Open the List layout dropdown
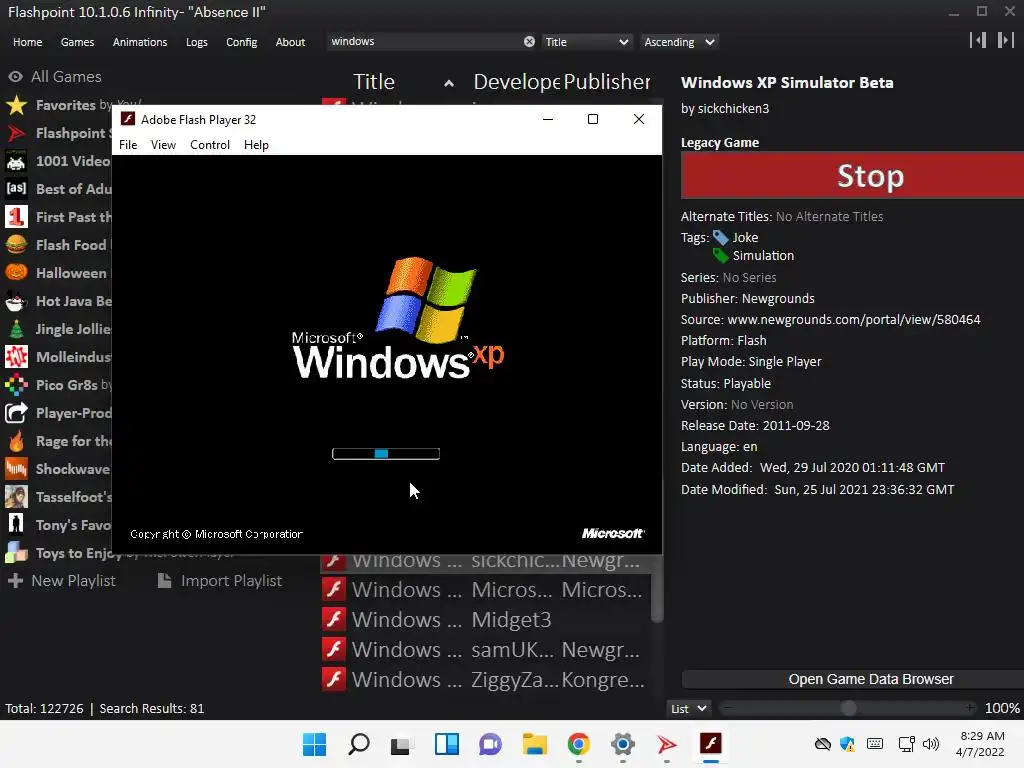1024x768 pixels. coord(688,709)
